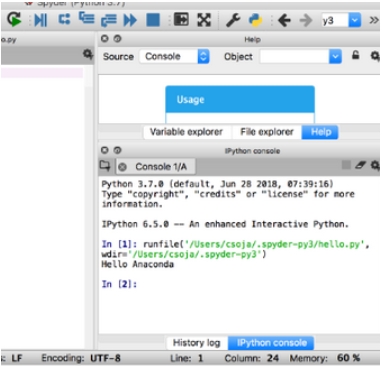Stop debugging with the blue square
The image size is (382, 366).
[x=153, y=20]
